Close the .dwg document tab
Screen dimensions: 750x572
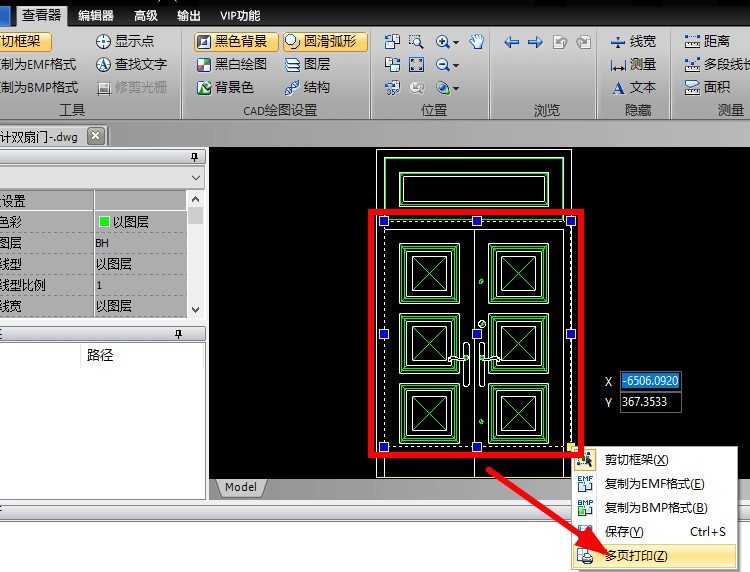[x=95, y=136]
